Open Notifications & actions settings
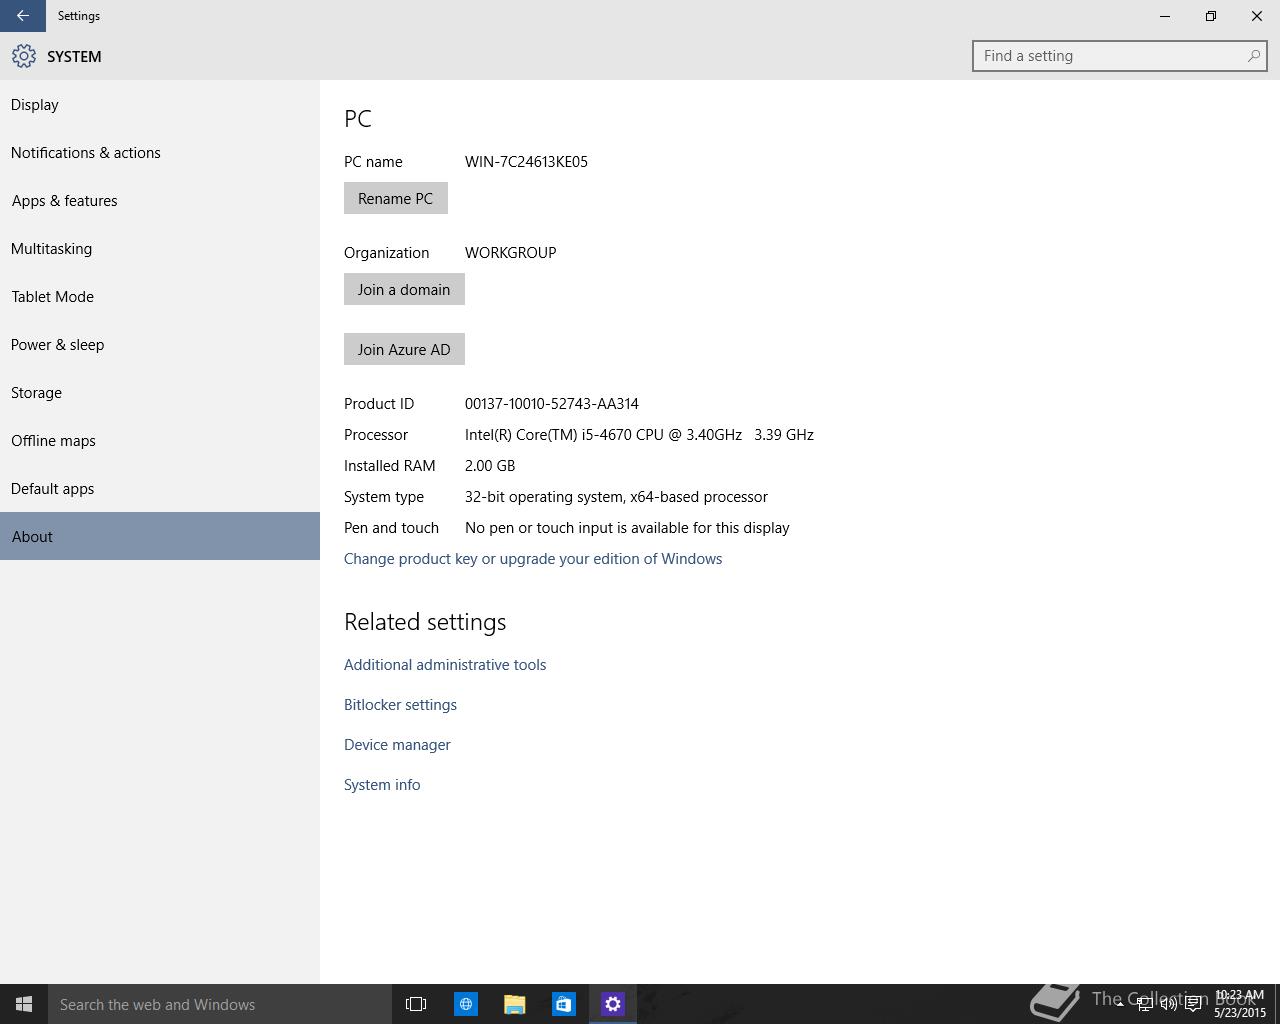This screenshot has width=1280, height=1024. click(160, 153)
